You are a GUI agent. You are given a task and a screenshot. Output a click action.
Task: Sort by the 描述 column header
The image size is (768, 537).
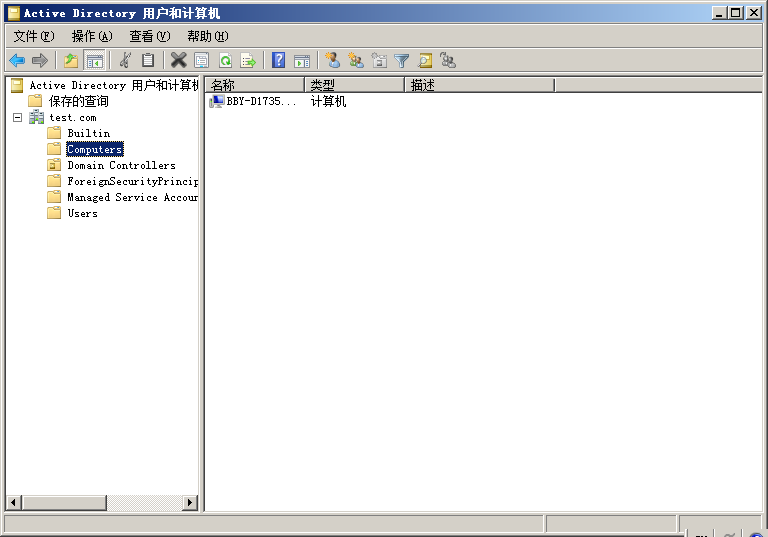[480, 85]
